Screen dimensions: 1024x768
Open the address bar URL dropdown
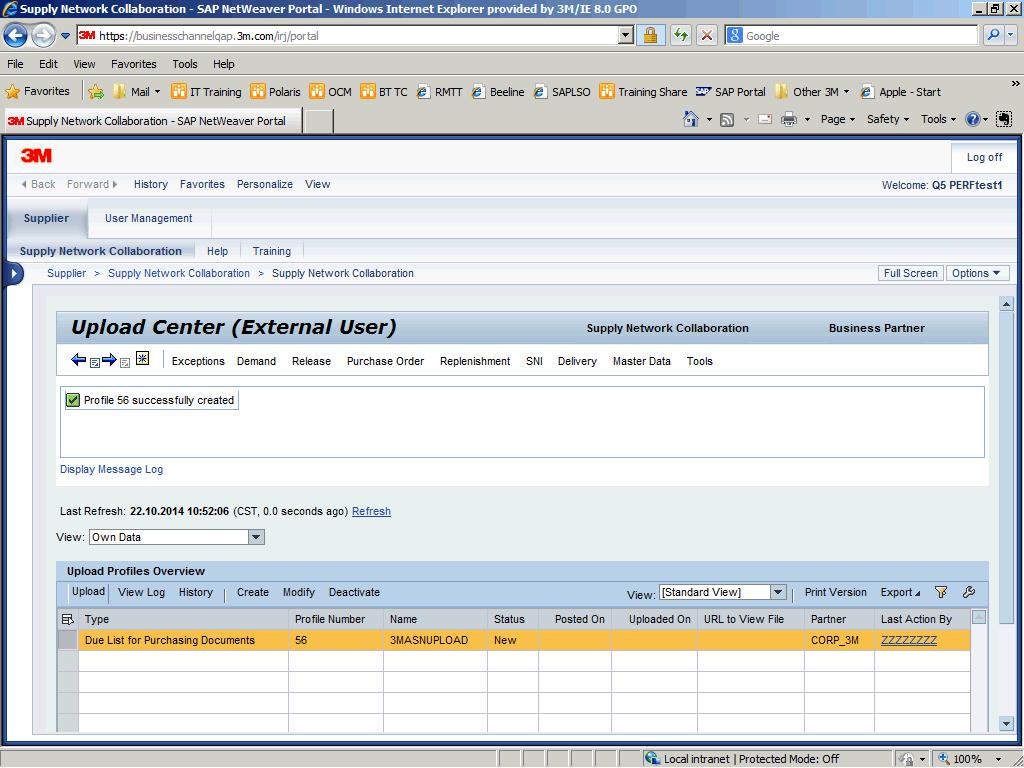(626, 35)
